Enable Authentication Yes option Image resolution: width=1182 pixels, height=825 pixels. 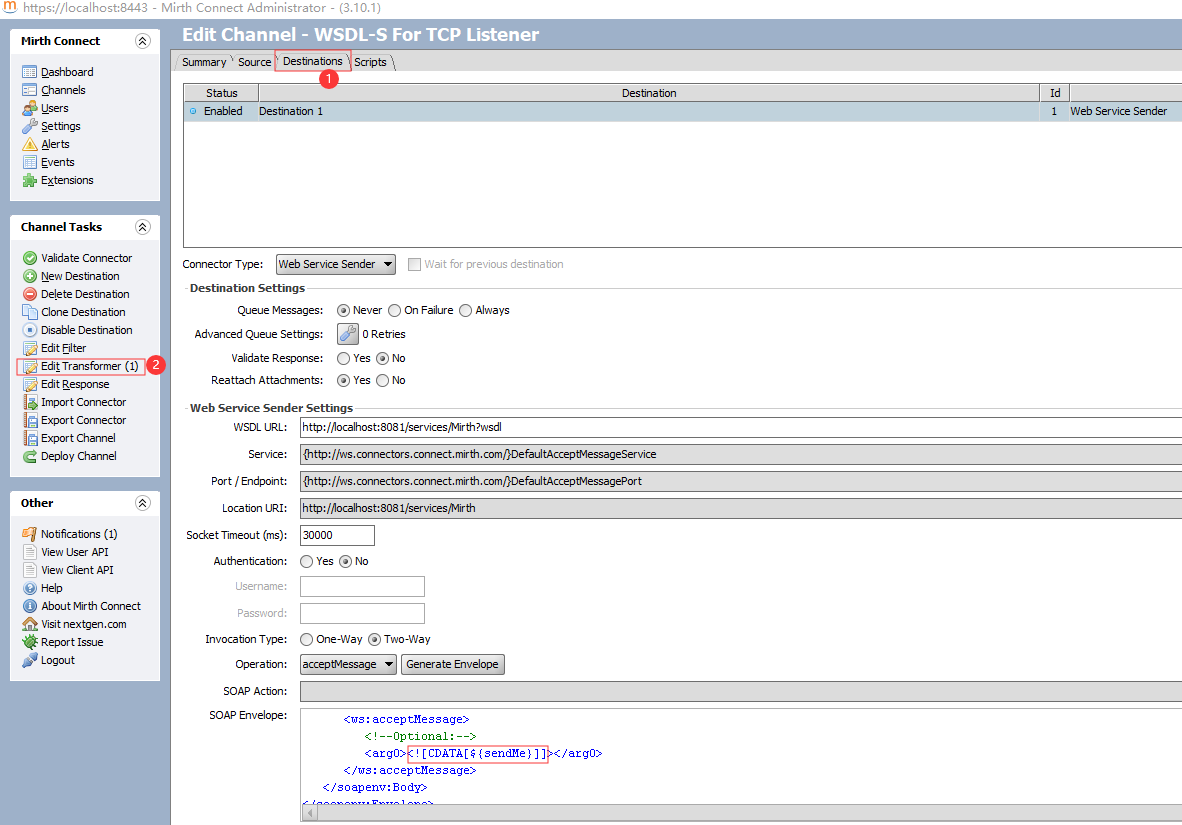point(306,562)
